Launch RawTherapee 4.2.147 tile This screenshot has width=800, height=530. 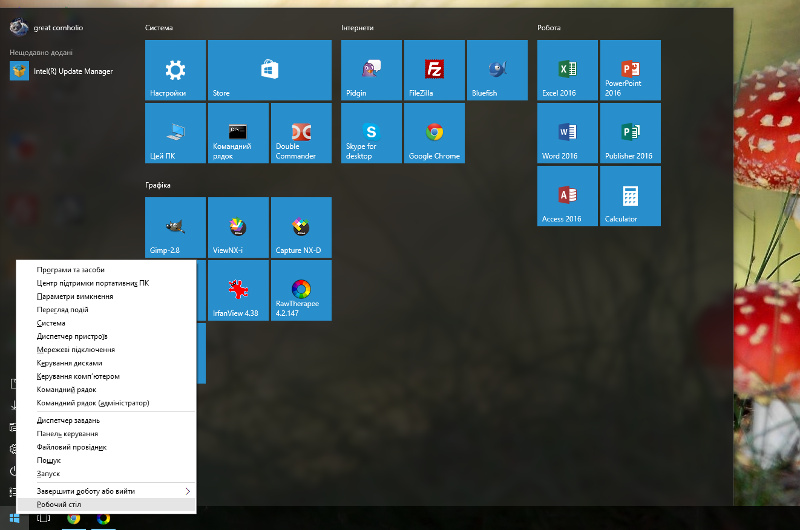302,290
